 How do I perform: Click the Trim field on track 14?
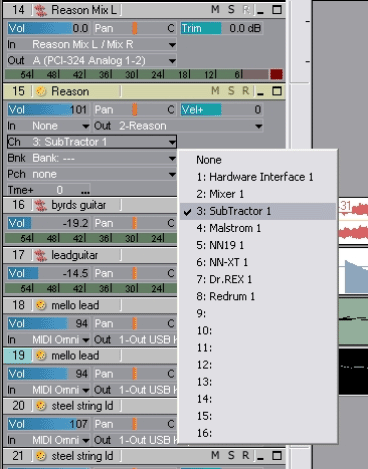222,28
